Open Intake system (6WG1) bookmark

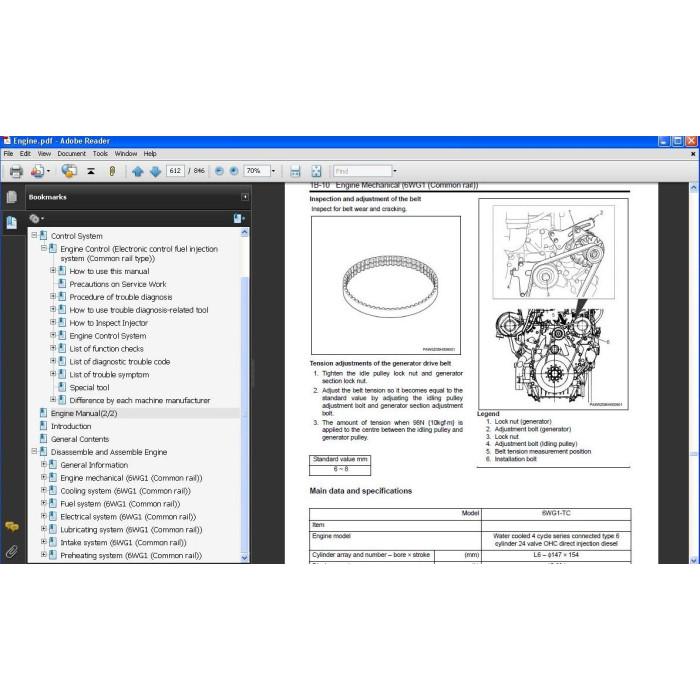(123, 543)
